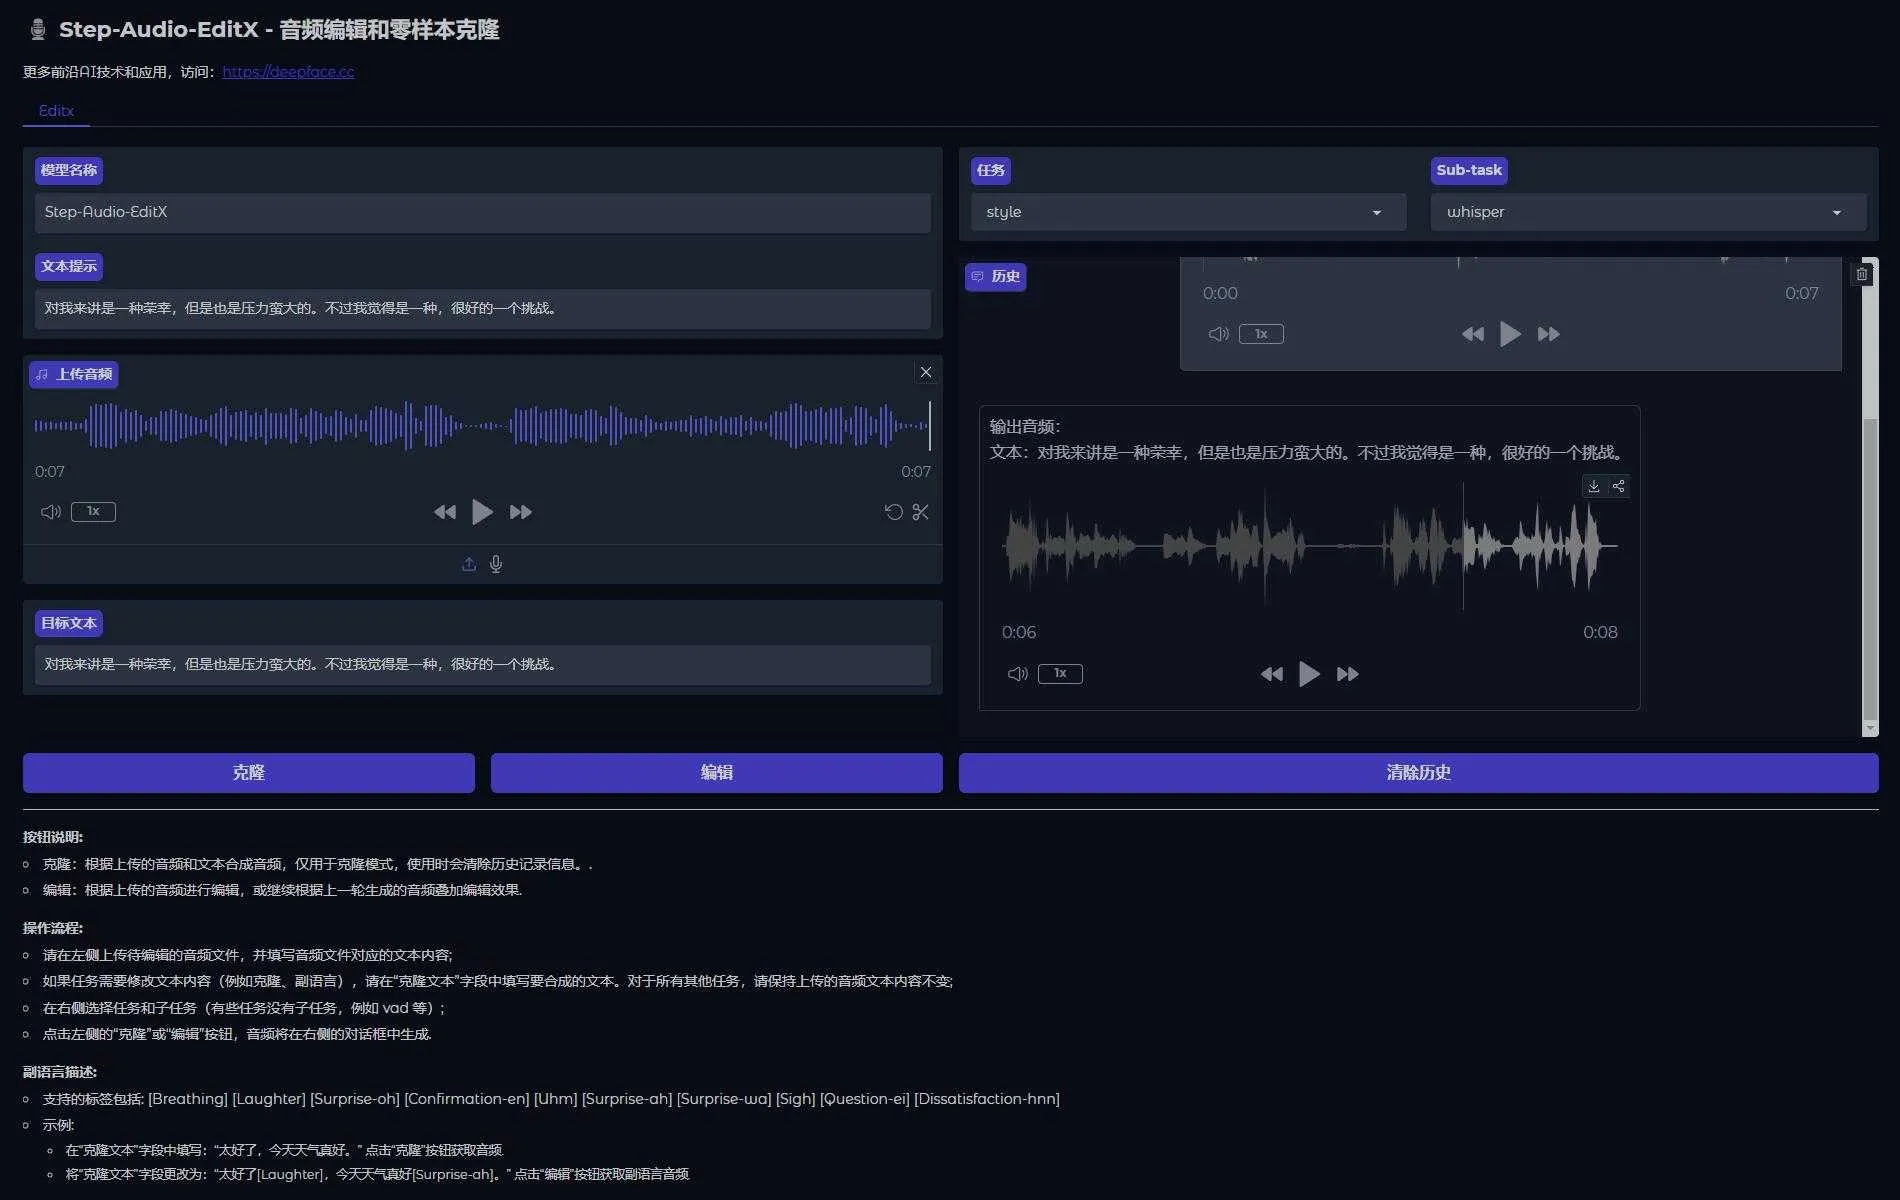Undo the audio trim with the reset icon
The height and width of the screenshot is (1200, 1900).
coord(893,511)
